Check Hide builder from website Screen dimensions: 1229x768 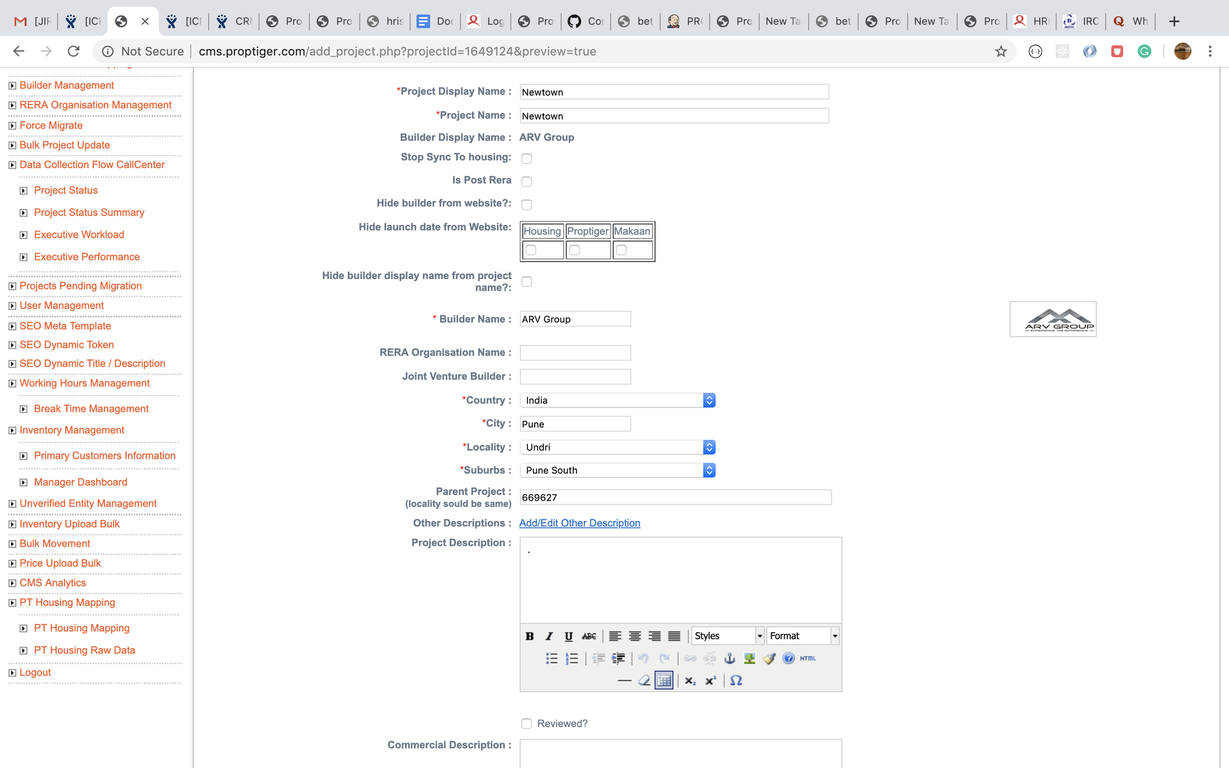coord(526,204)
